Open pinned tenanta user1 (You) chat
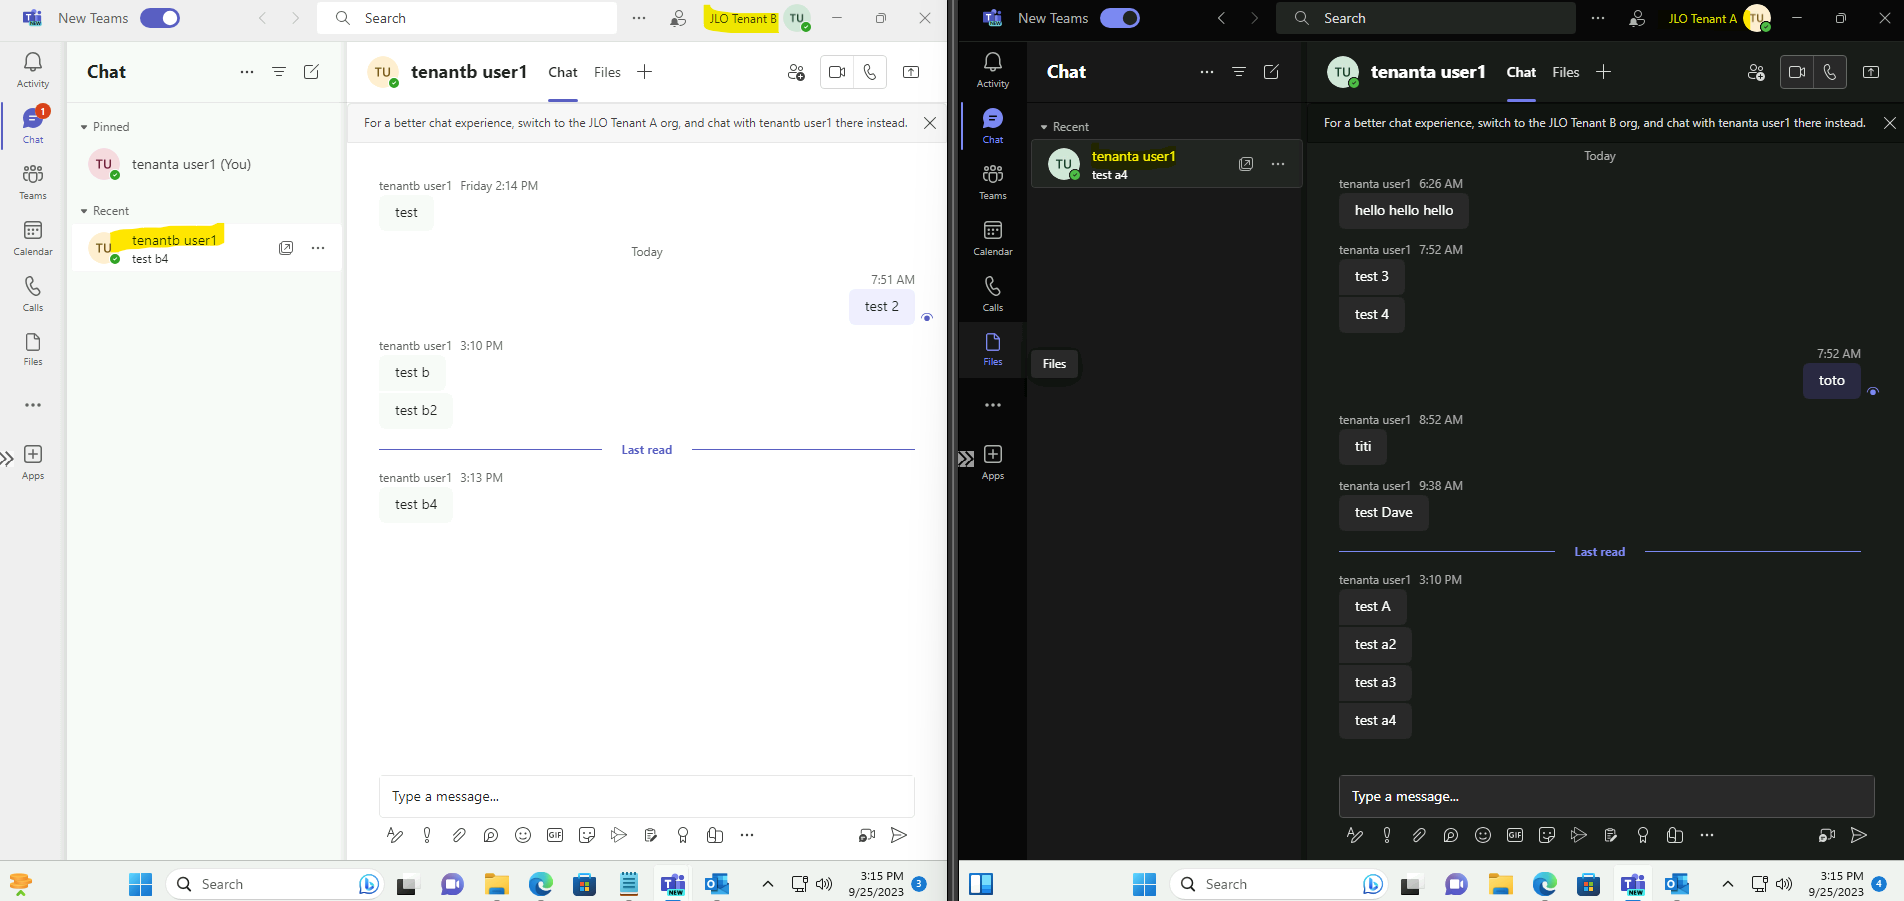1904x901 pixels. tap(206, 164)
